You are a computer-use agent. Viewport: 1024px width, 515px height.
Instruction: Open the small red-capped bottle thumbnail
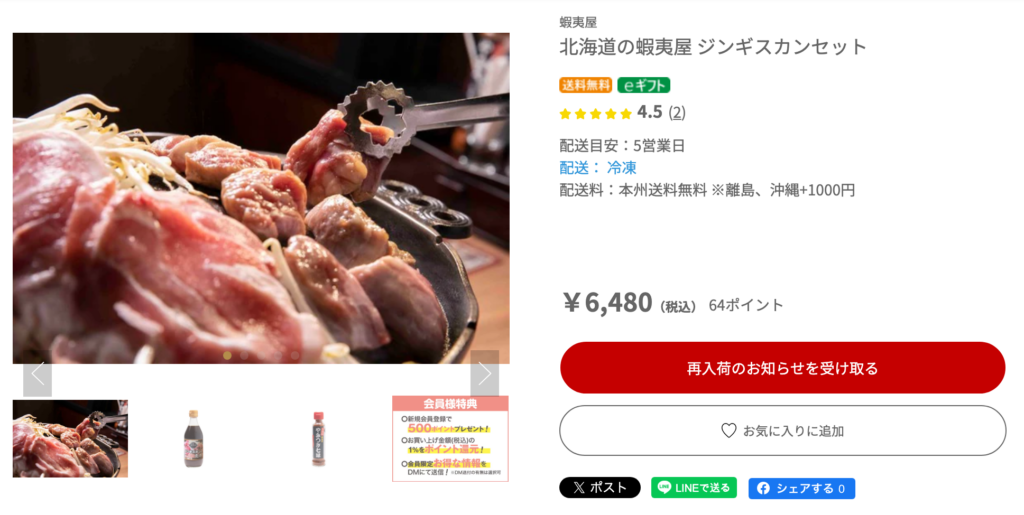click(x=318, y=439)
